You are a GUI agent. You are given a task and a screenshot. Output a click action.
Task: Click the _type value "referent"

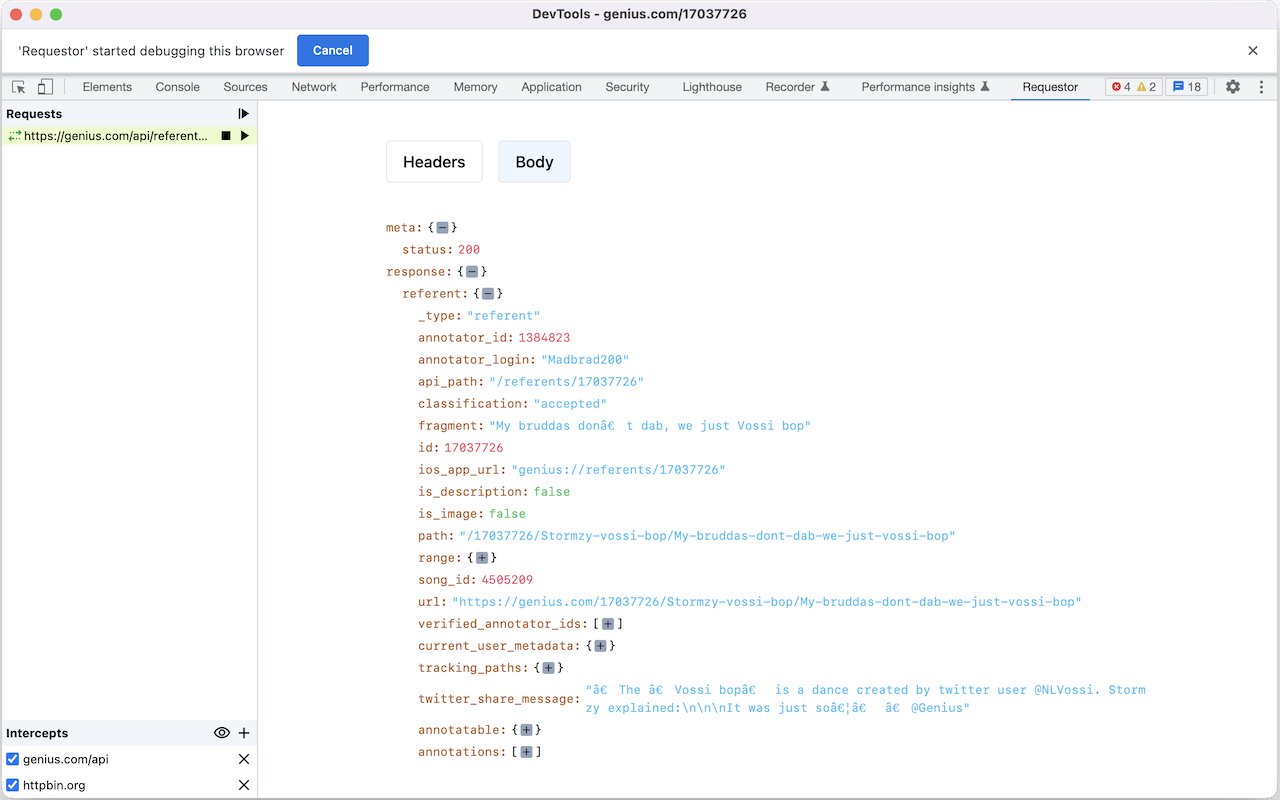[x=503, y=316]
